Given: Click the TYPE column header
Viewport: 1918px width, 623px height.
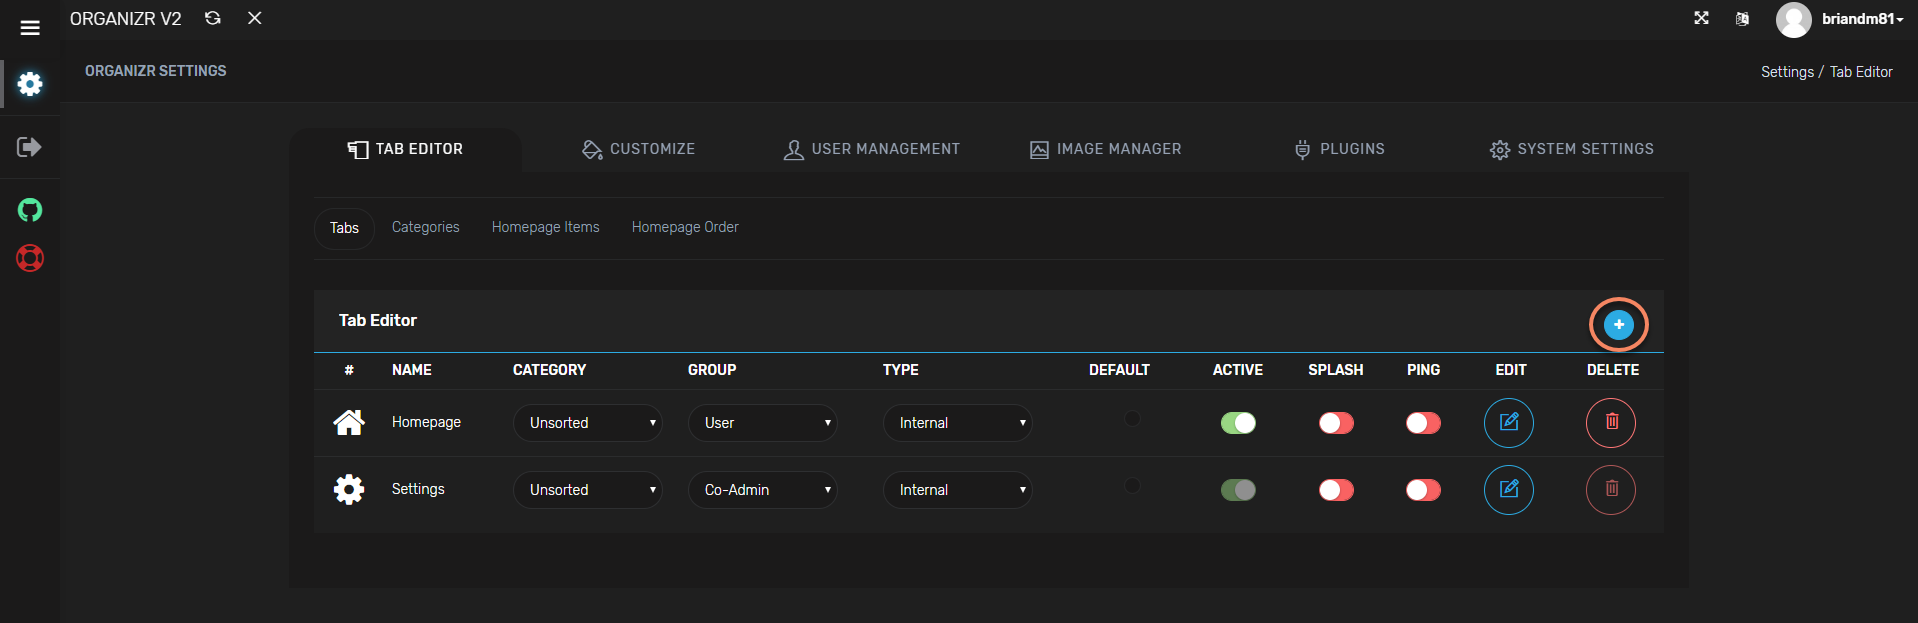Looking at the screenshot, I should [901, 370].
